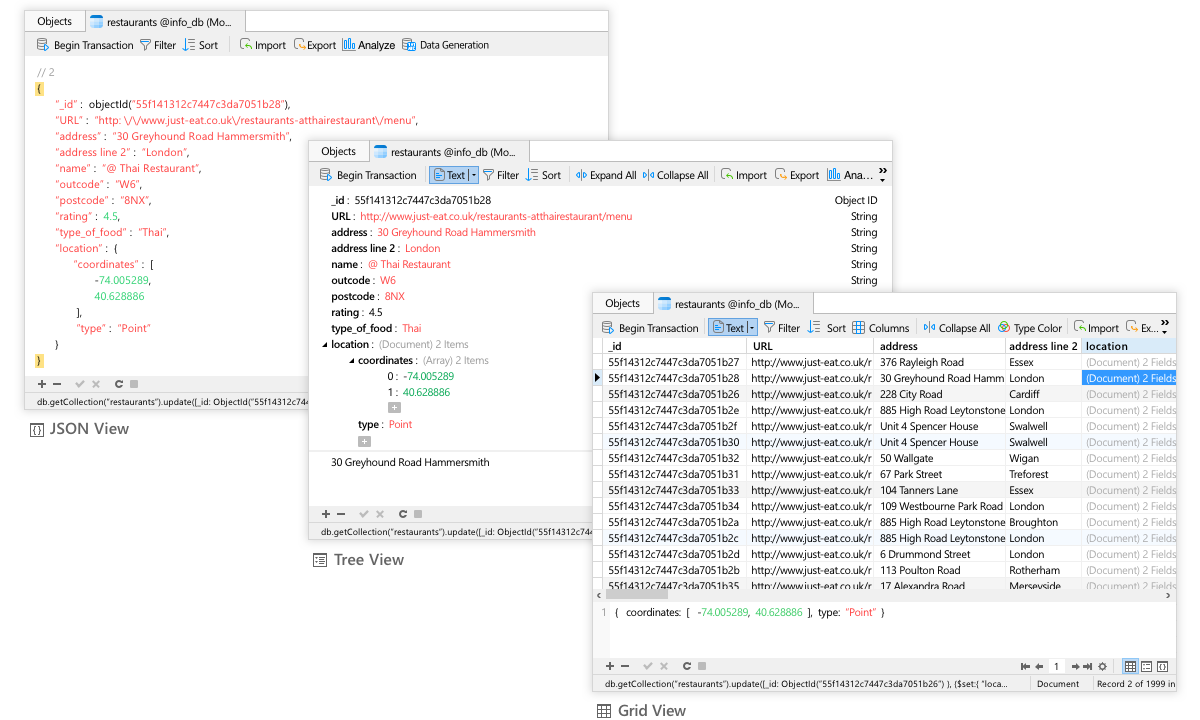Open Columns in the Grid View toolbar

881,328
